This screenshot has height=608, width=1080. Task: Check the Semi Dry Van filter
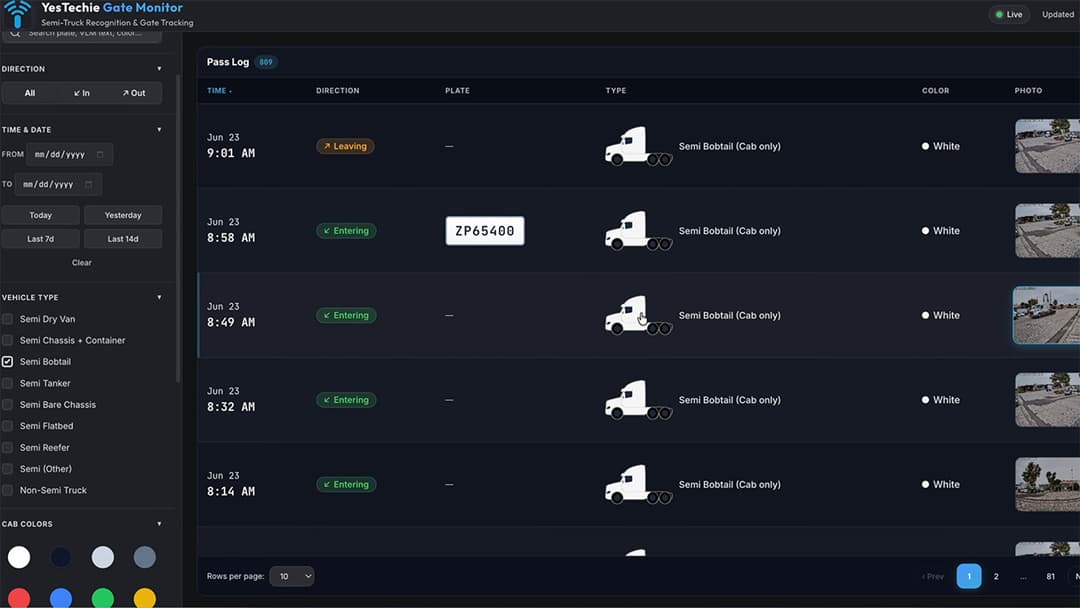coord(8,319)
